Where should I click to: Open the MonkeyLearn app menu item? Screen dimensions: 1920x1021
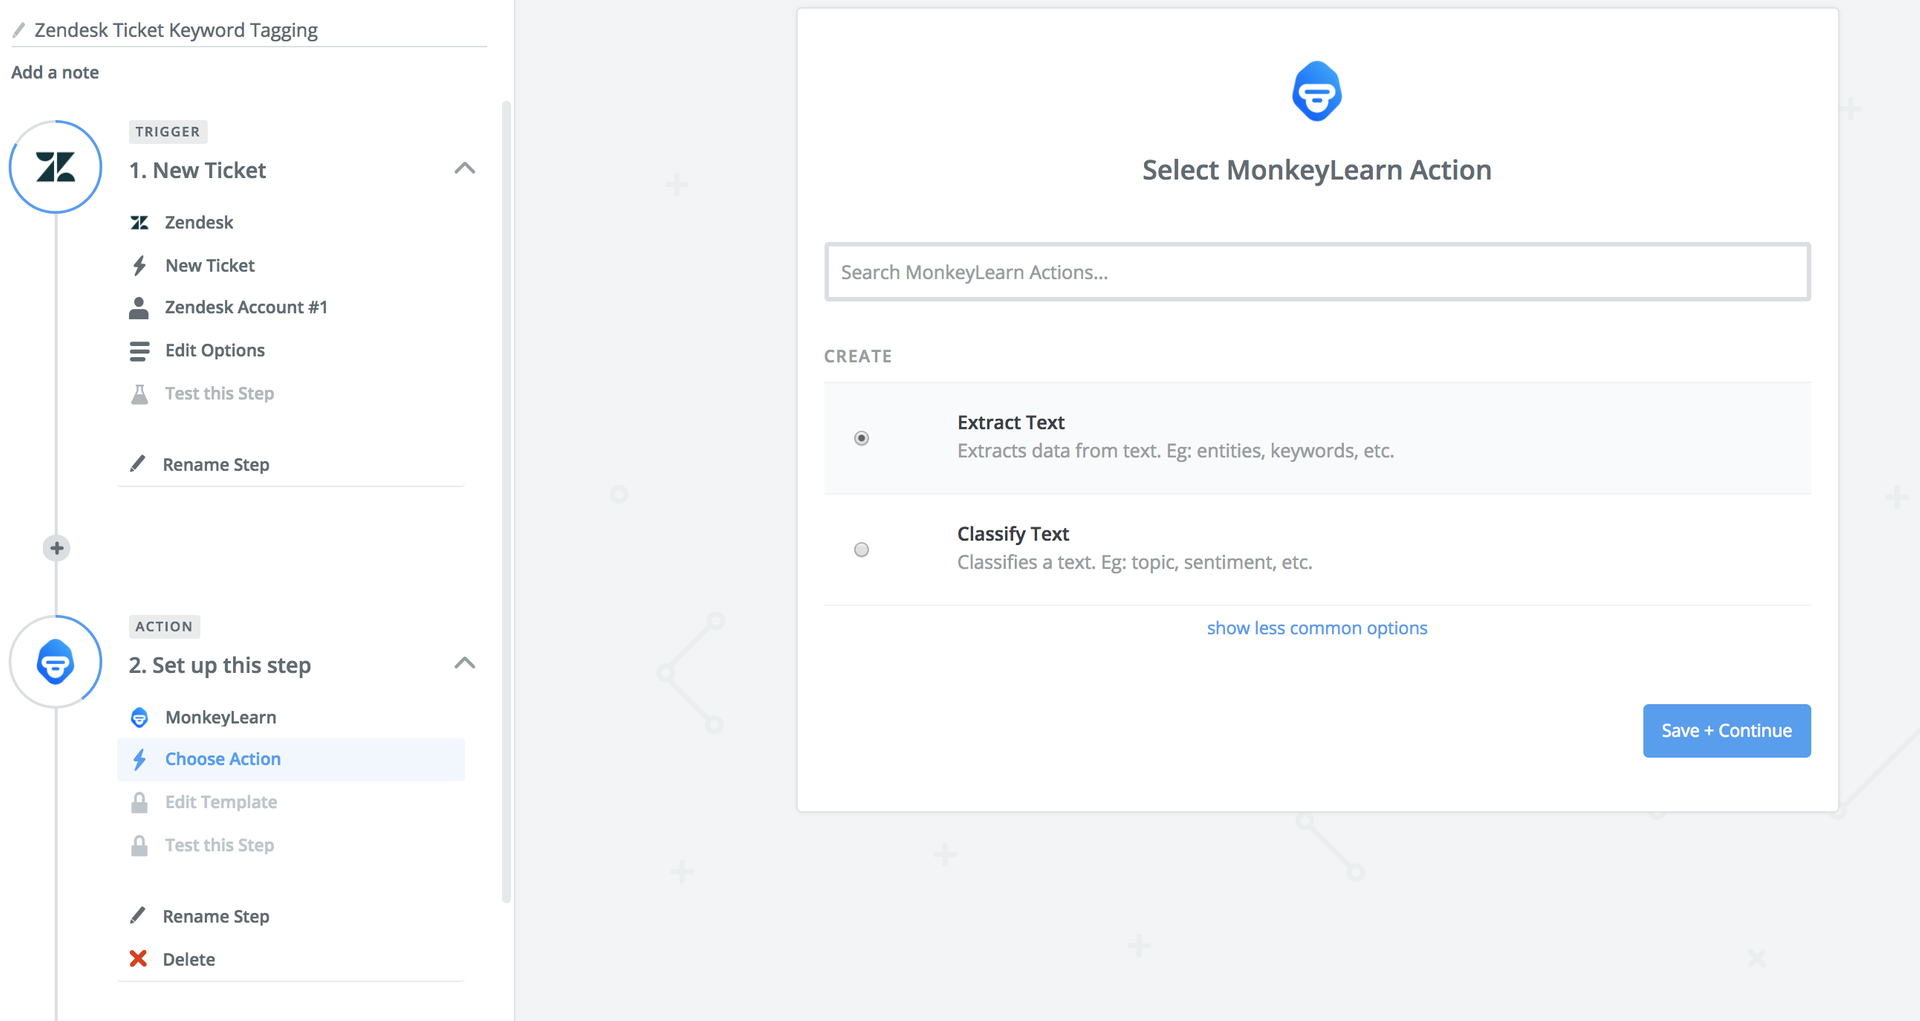221,718
